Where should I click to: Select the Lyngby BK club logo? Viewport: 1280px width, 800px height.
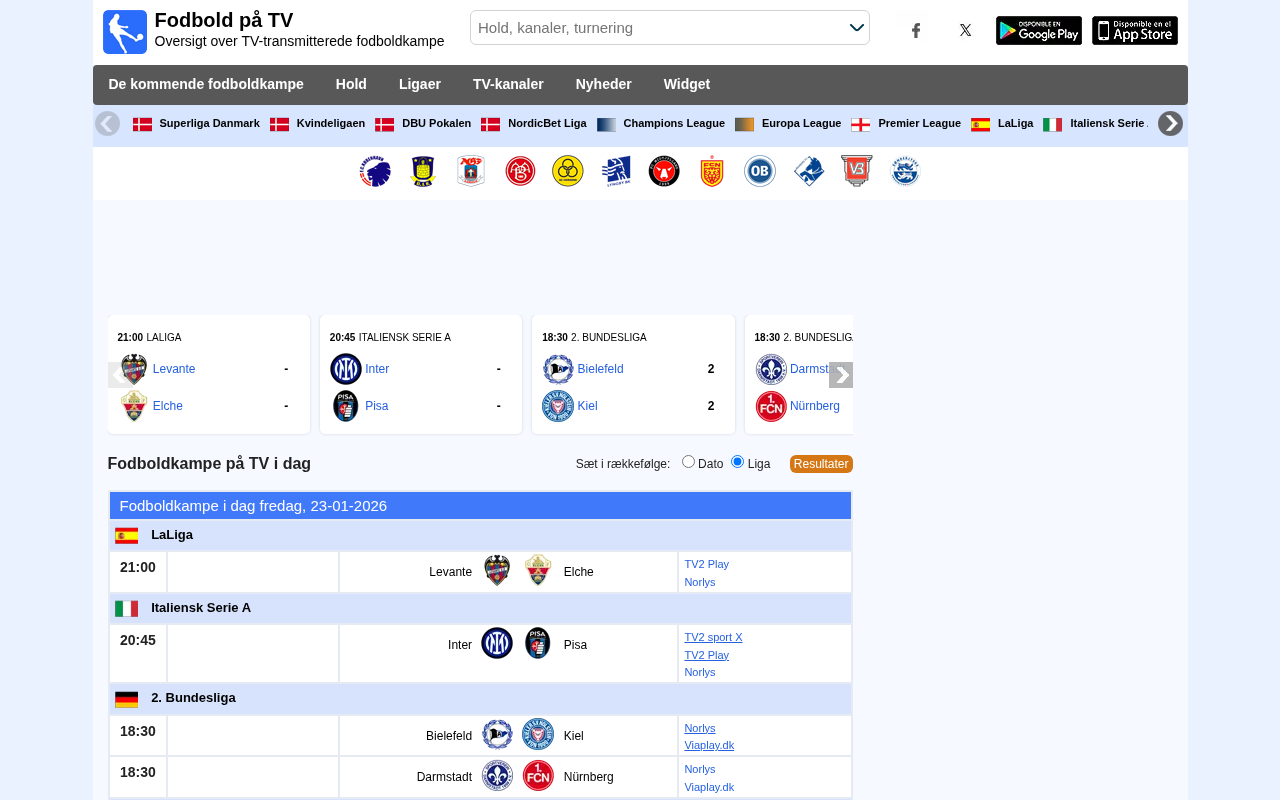point(616,172)
